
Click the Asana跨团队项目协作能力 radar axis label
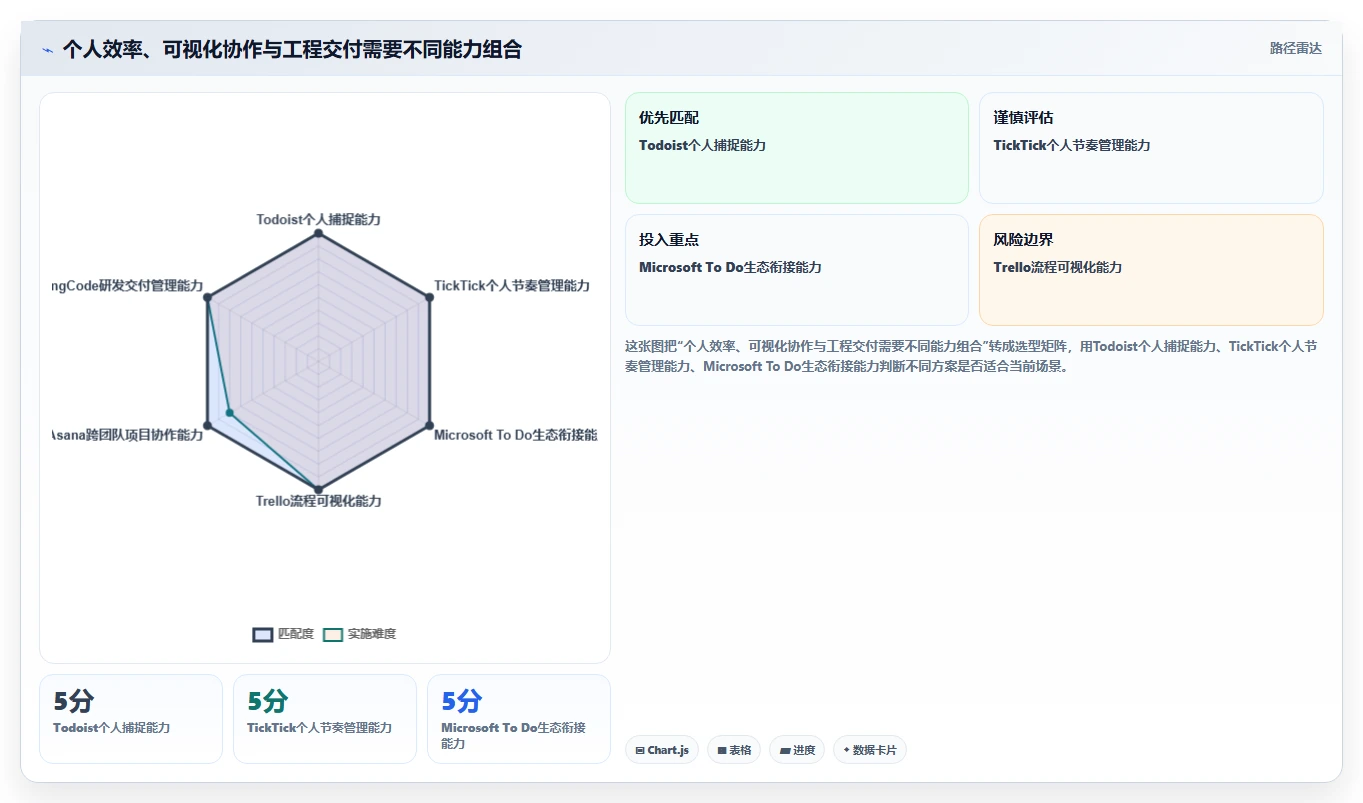[127, 435]
